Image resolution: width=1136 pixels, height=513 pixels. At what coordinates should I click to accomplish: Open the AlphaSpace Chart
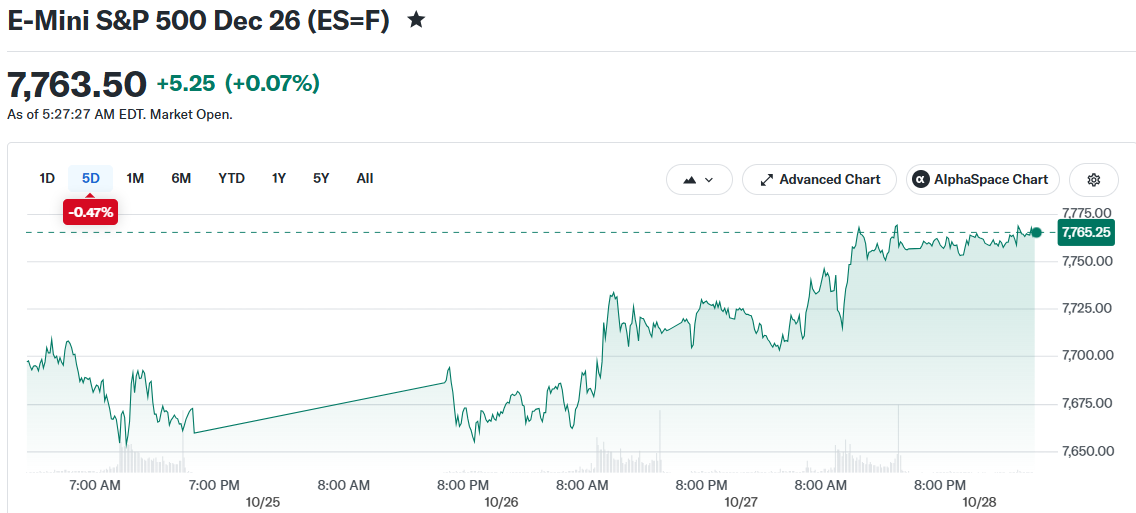tap(982, 180)
